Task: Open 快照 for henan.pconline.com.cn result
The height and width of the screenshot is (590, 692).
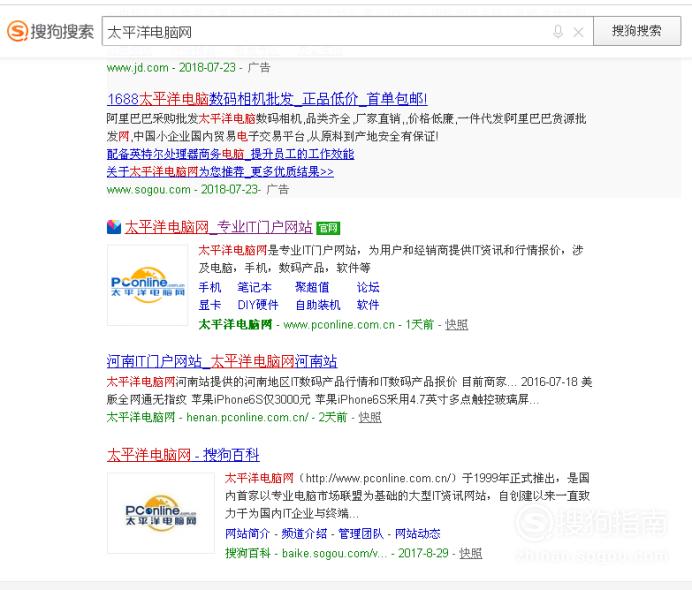Action: coord(370,417)
